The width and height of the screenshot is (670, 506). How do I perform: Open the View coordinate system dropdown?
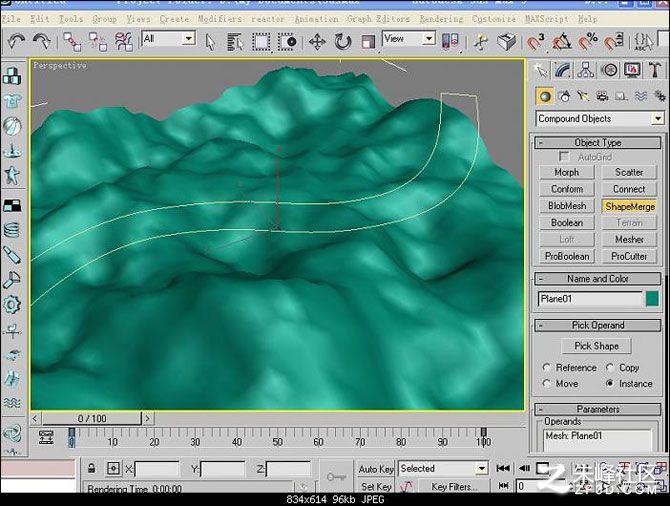(x=408, y=39)
